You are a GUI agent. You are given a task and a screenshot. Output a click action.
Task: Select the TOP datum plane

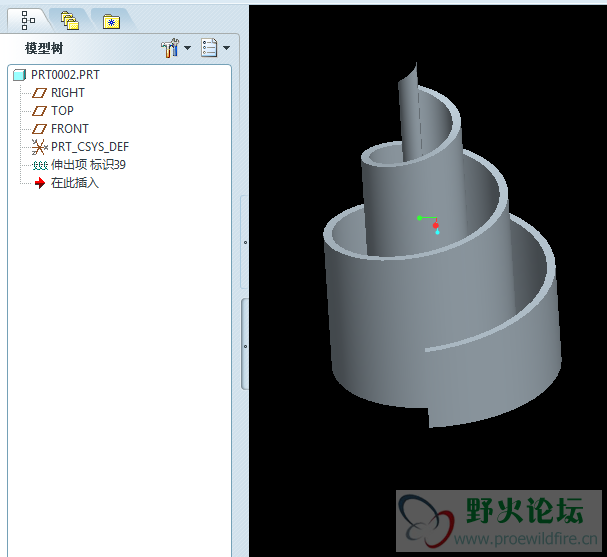click(x=62, y=111)
